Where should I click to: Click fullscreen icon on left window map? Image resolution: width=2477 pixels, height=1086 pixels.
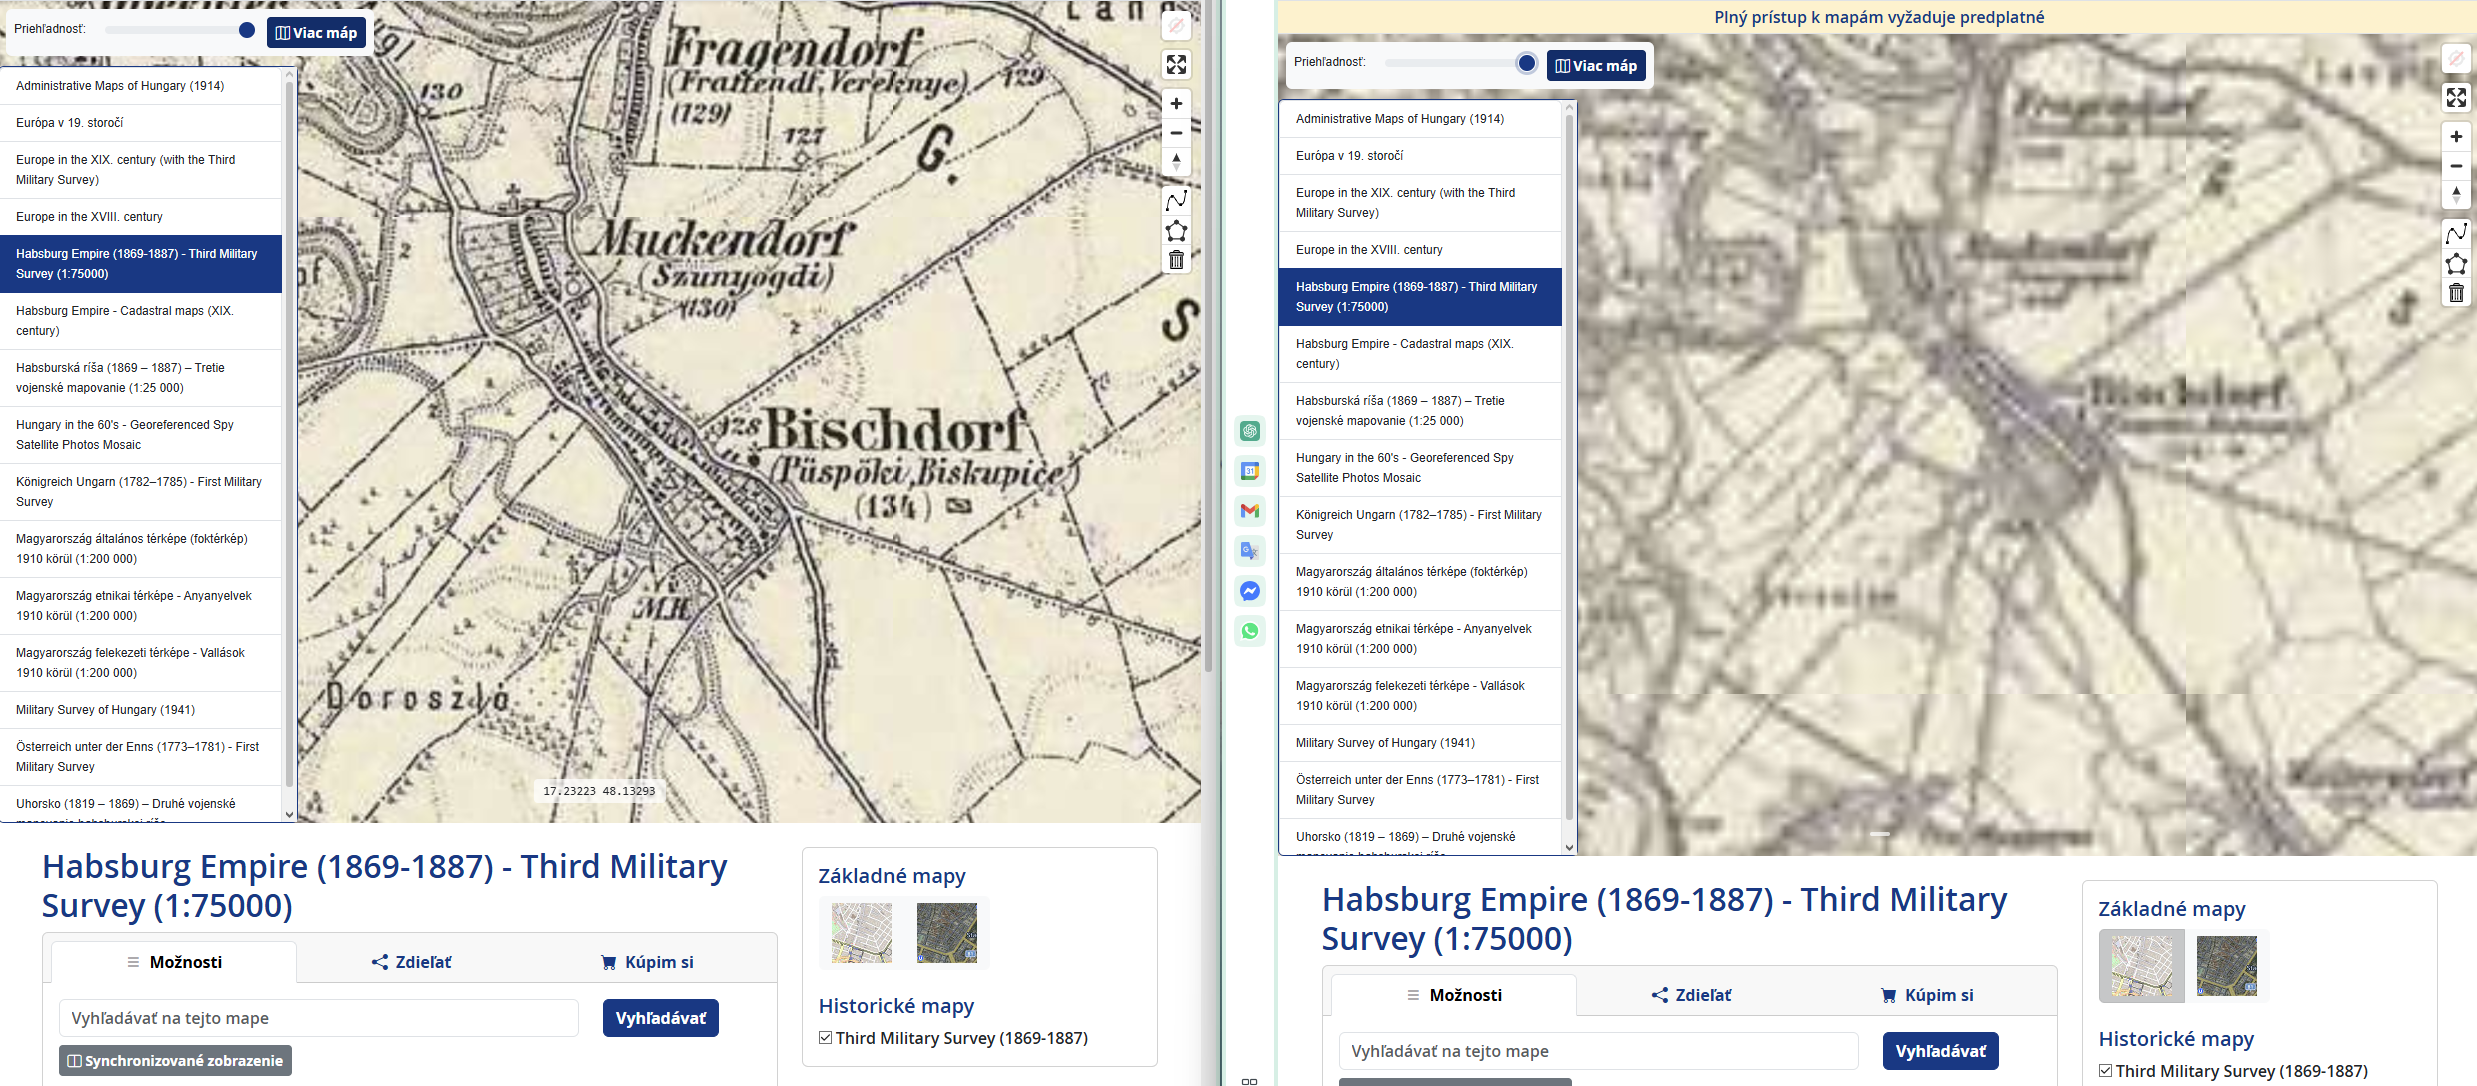click(1176, 65)
